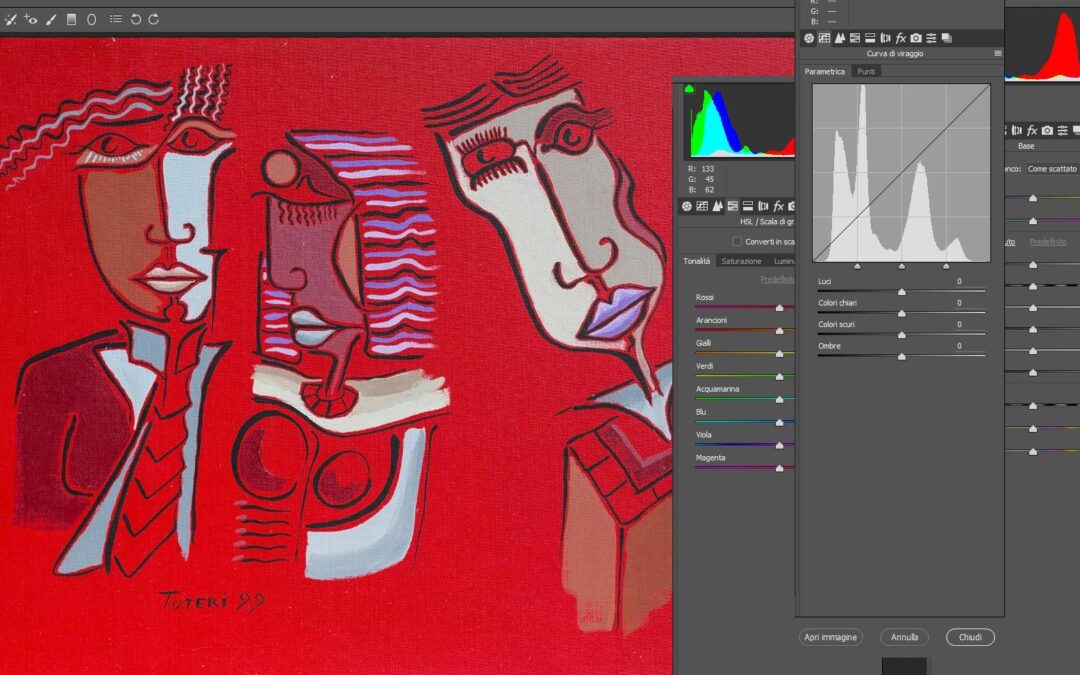Open Split Toning icon in Curva di viraggio panel

(x=870, y=39)
